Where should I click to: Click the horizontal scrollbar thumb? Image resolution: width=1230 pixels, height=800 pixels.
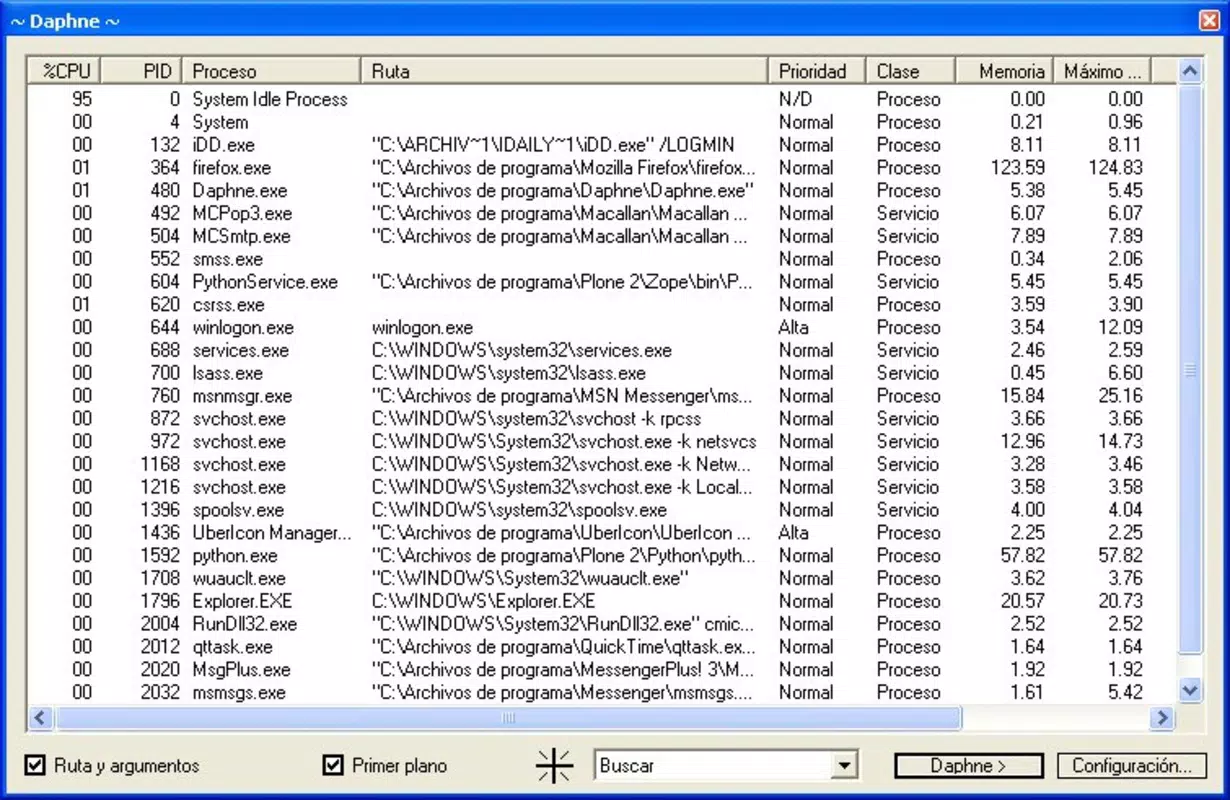(507, 717)
